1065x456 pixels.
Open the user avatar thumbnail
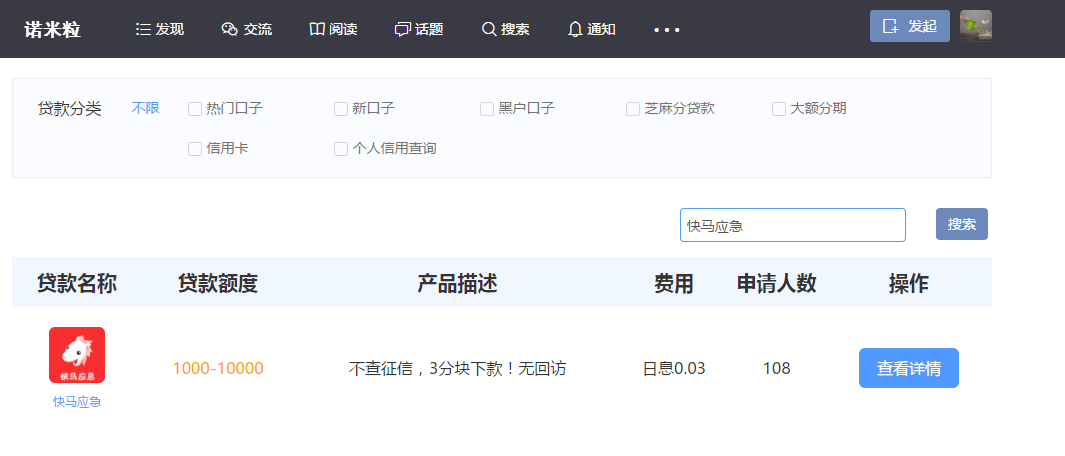975,26
